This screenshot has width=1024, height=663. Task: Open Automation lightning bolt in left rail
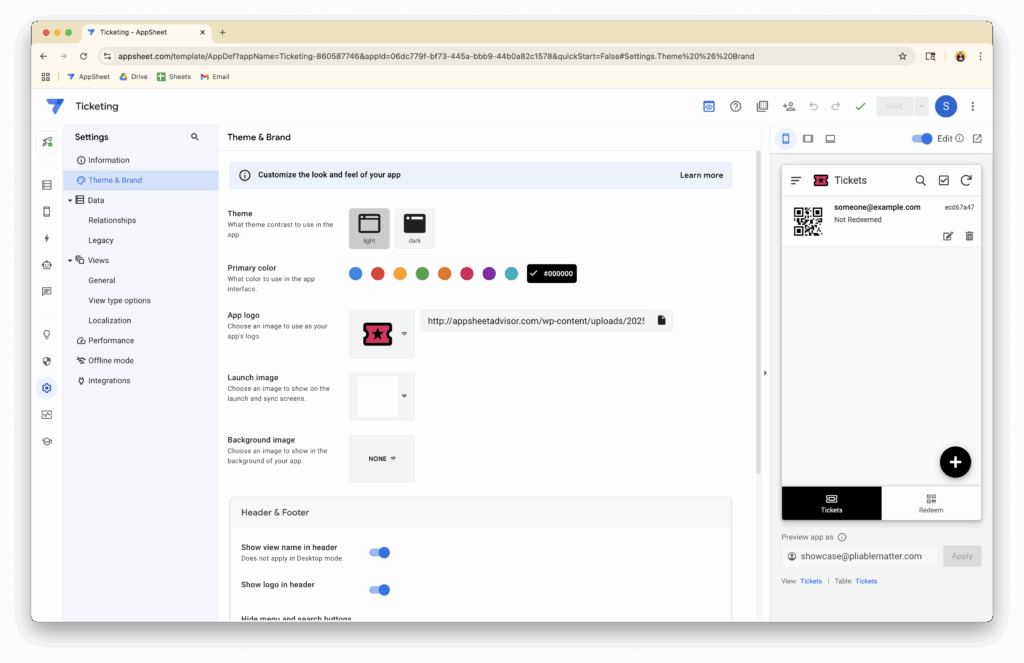tap(47, 238)
